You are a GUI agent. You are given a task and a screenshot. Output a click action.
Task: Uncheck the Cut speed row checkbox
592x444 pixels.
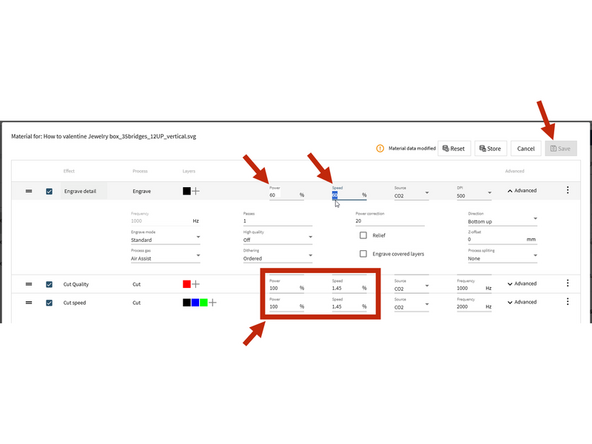pos(49,303)
